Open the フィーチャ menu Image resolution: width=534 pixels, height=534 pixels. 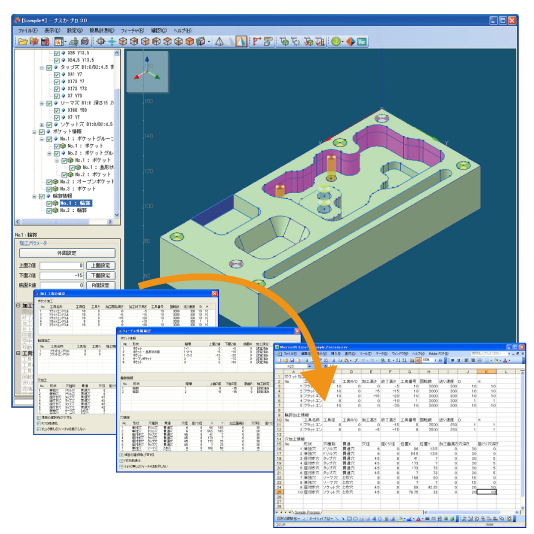(x=132, y=31)
